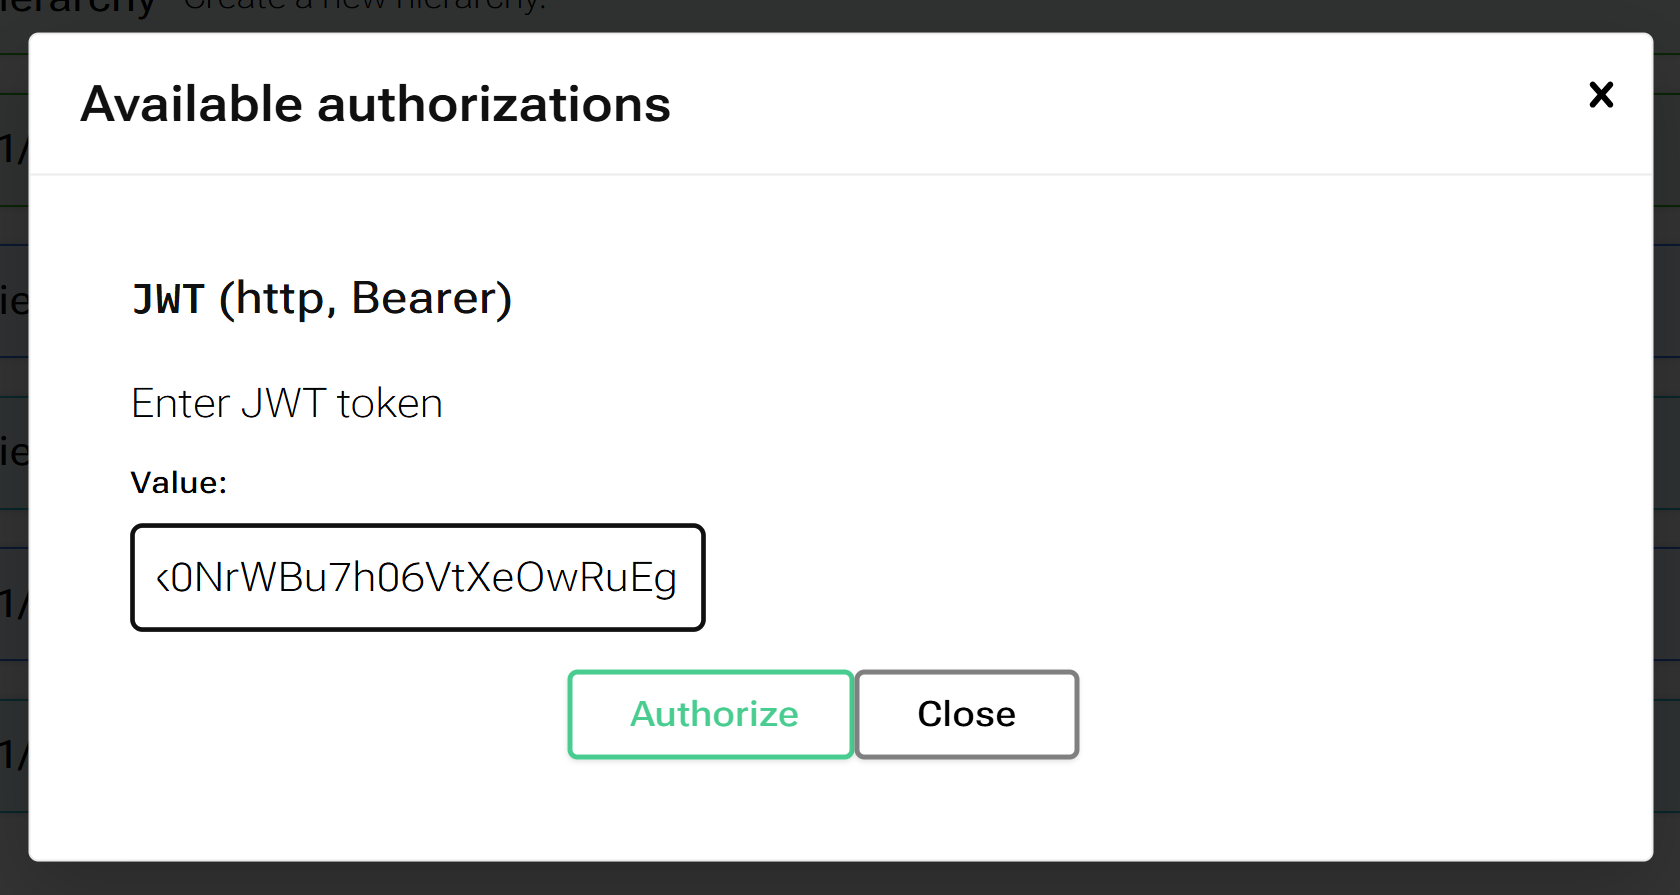The height and width of the screenshot is (895, 1680).
Task: Dismiss the dialog with the X icon
Action: click(1601, 95)
